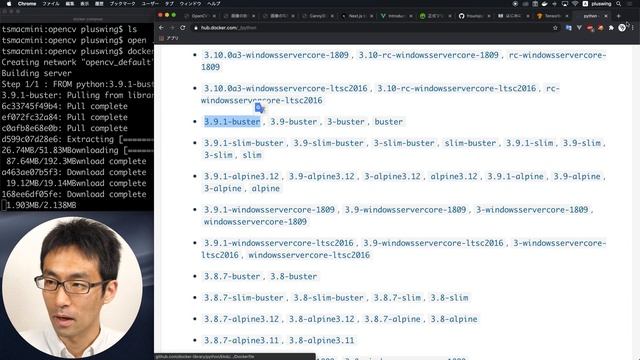Open the 3.10-rc-windowsservercore-ltsc2016 tag link
Image resolution: width=640 pixels, height=360 pixels.
coord(456,88)
